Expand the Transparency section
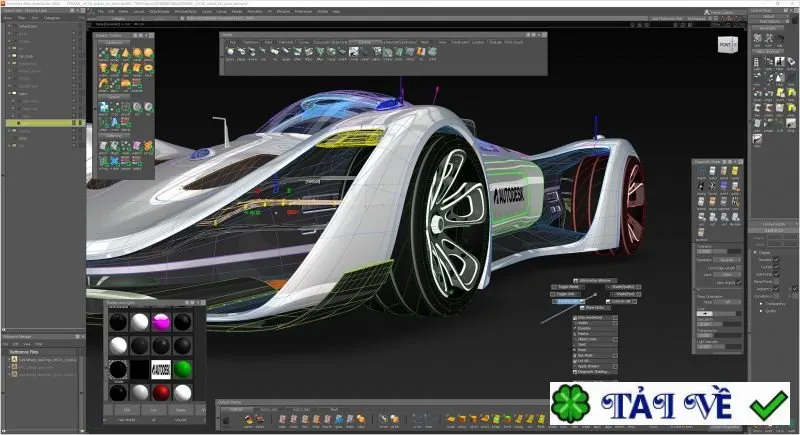The width and height of the screenshot is (800, 435). tap(761, 303)
